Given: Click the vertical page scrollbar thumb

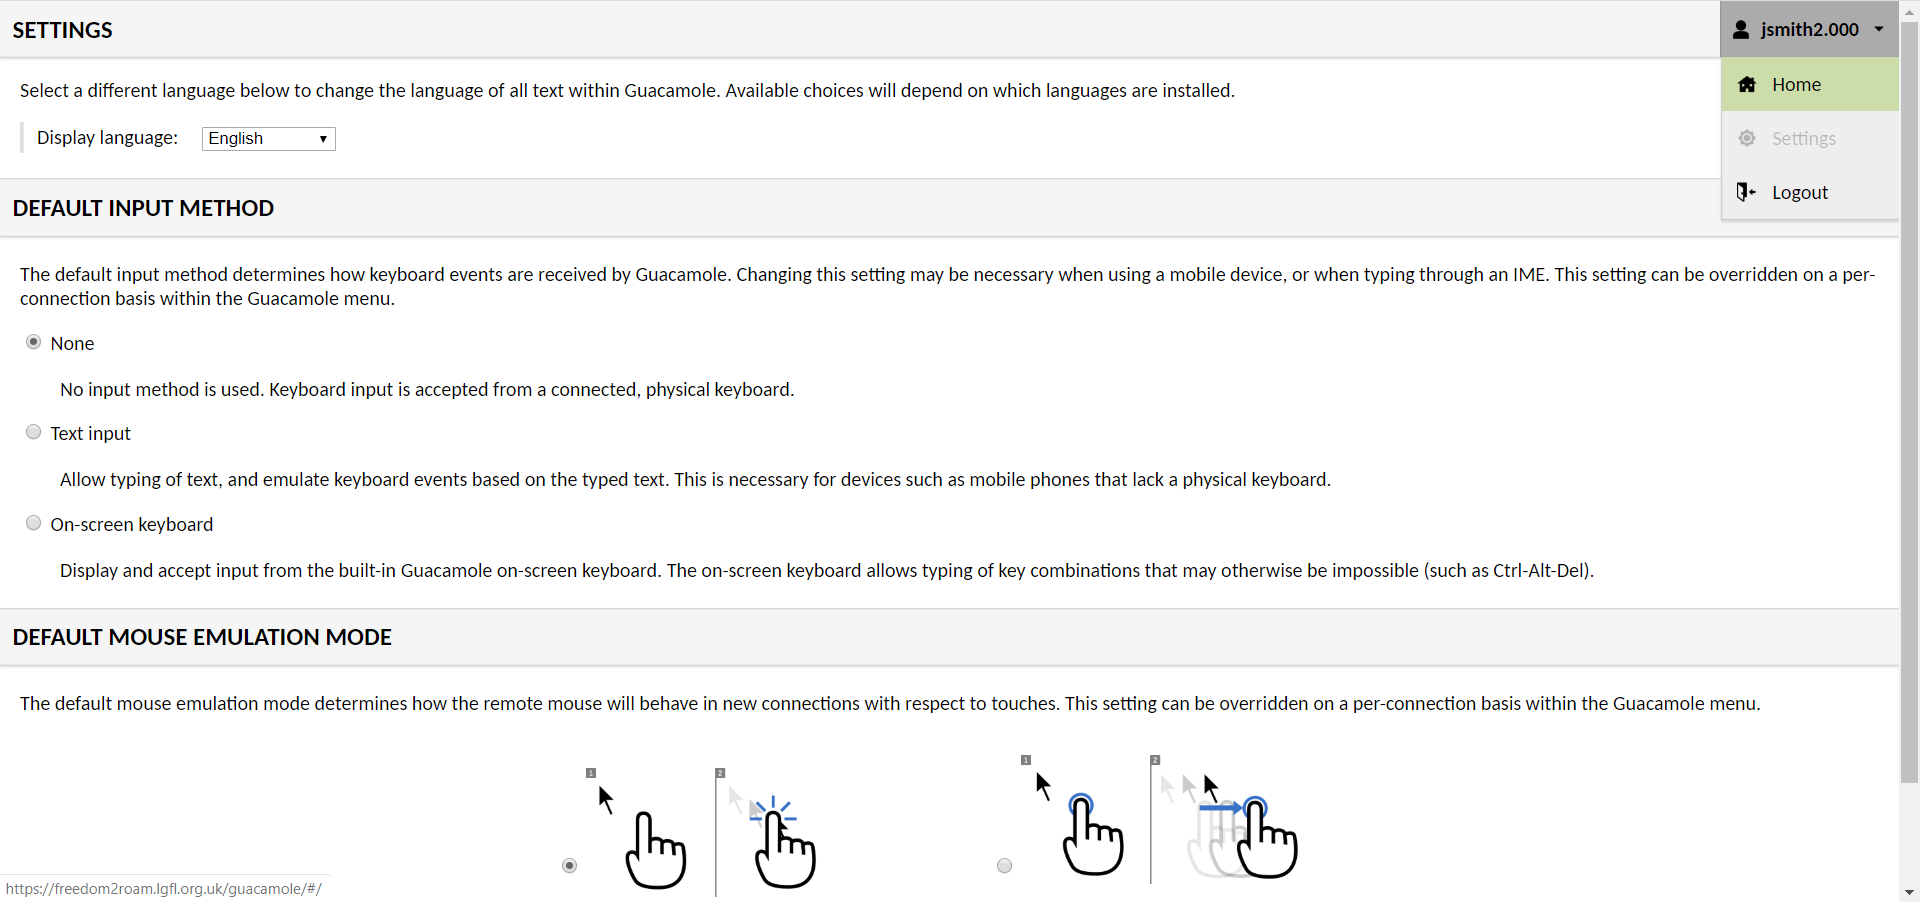Looking at the screenshot, I should (x=1909, y=400).
